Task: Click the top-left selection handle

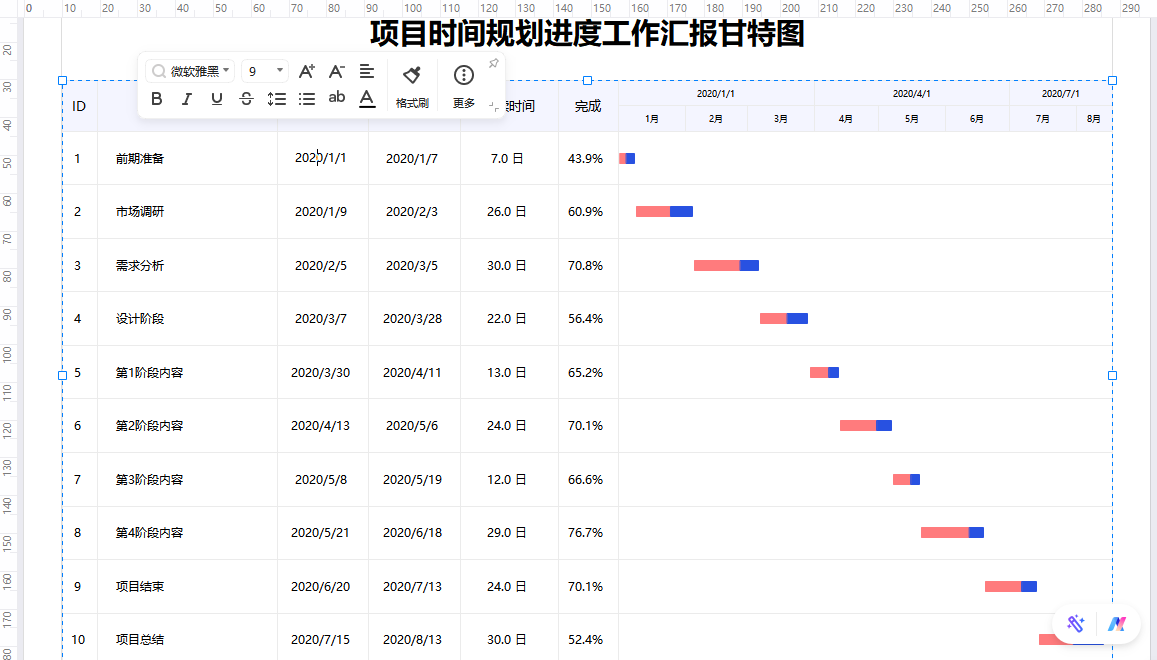Action: 63,80
